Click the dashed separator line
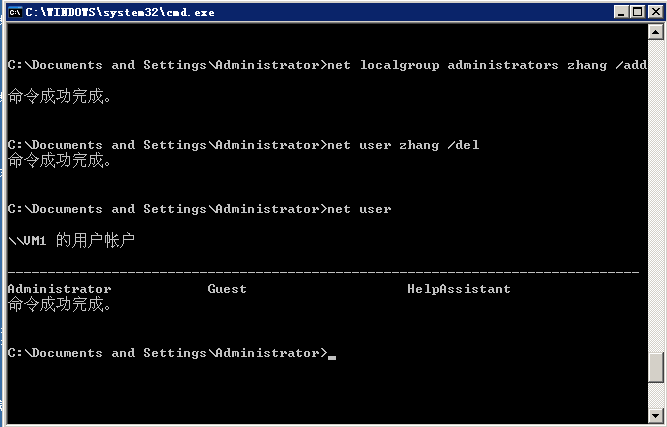667x427 pixels. [322, 272]
